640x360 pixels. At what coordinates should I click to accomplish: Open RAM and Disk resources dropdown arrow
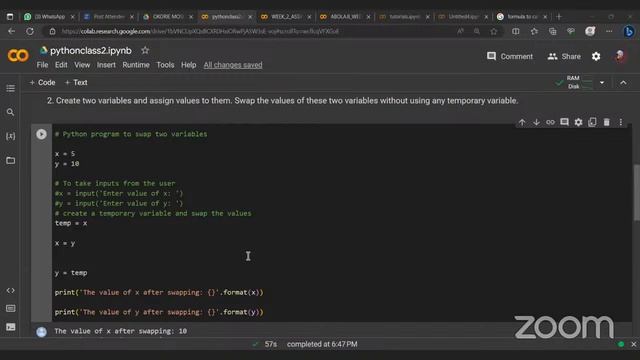(x=602, y=82)
